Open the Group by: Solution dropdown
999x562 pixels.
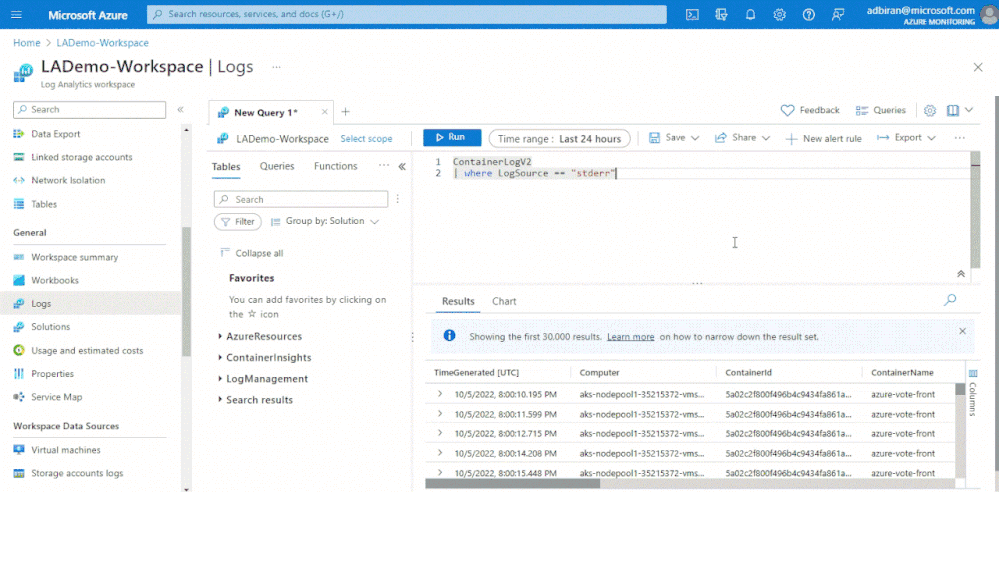tap(324, 221)
